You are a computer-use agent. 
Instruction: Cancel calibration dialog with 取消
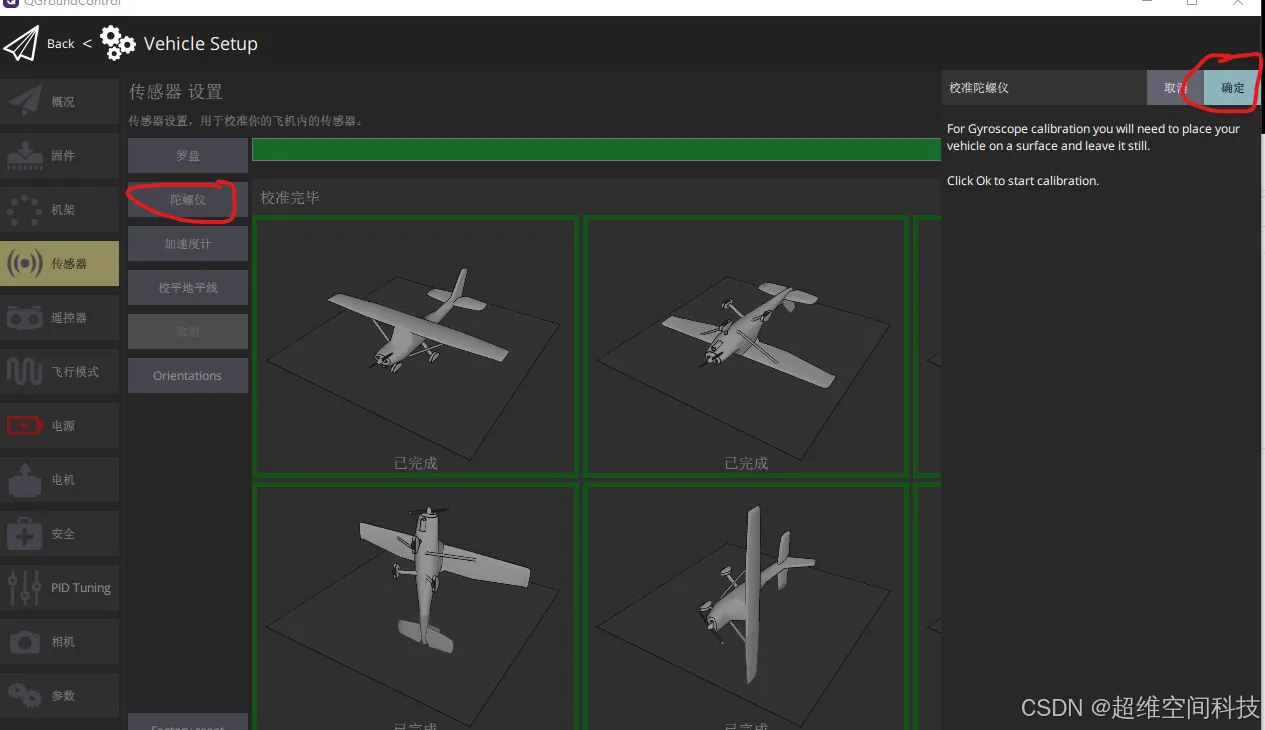[x=1175, y=88]
